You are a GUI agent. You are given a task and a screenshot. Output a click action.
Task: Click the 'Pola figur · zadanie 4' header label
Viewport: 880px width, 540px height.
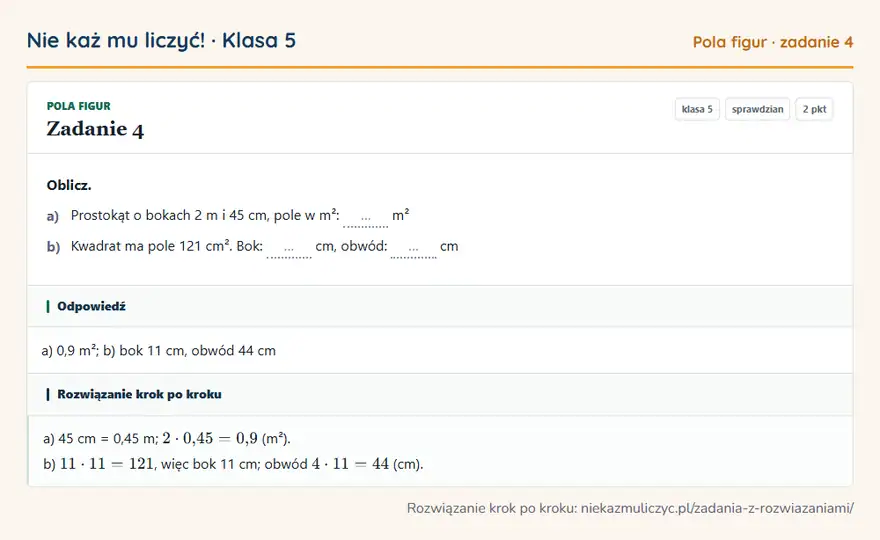tap(773, 42)
